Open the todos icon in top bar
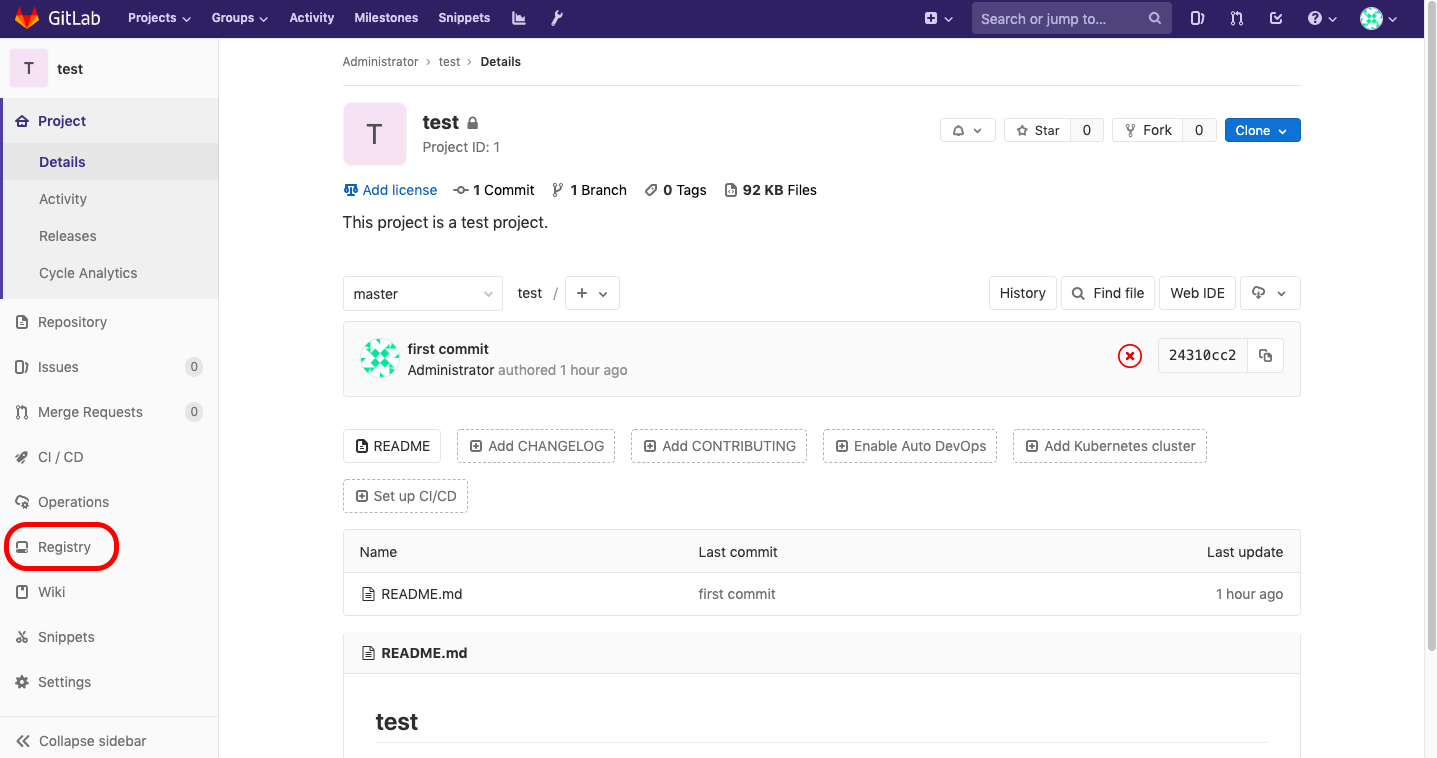Image resolution: width=1437 pixels, height=758 pixels. click(1275, 18)
